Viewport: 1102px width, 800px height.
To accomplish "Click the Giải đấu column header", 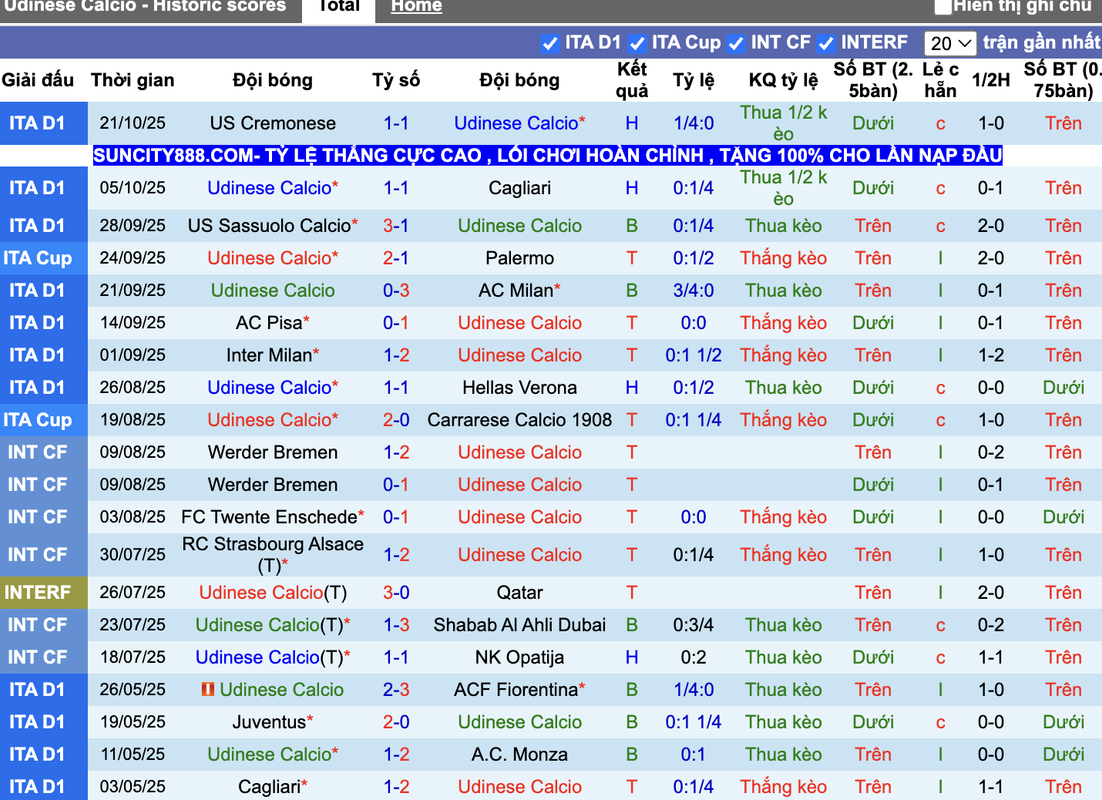I will 38,80.
